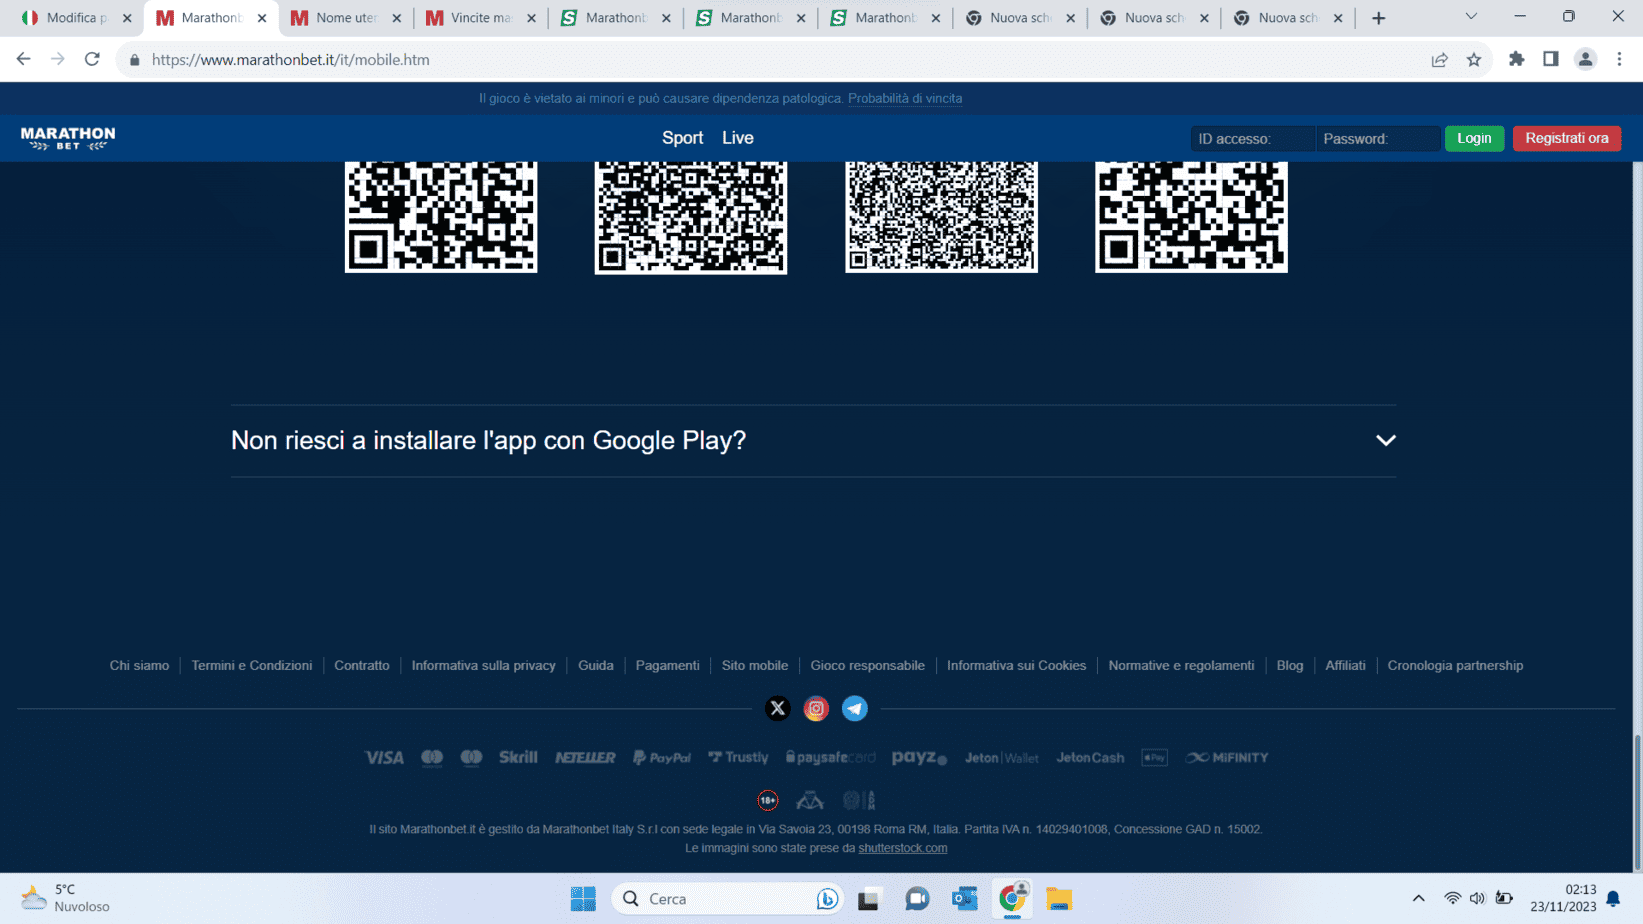The width and height of the screenshot is (1643, 924).
Task: Open the Affiliati footer link
Action: tap(1345, 665)
